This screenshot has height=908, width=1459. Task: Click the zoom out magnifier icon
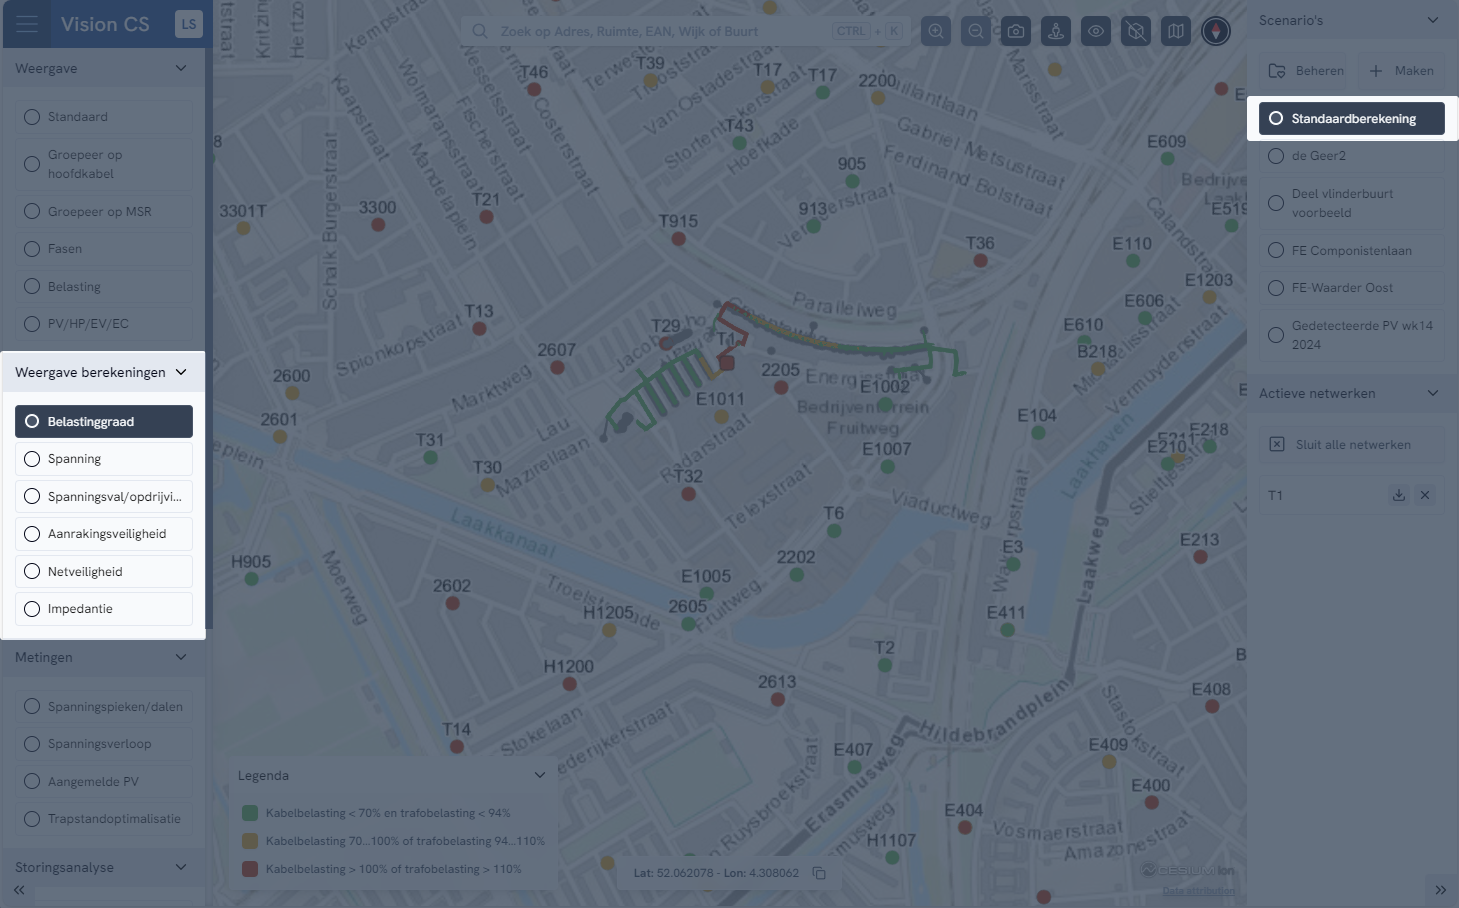[976, 31]
